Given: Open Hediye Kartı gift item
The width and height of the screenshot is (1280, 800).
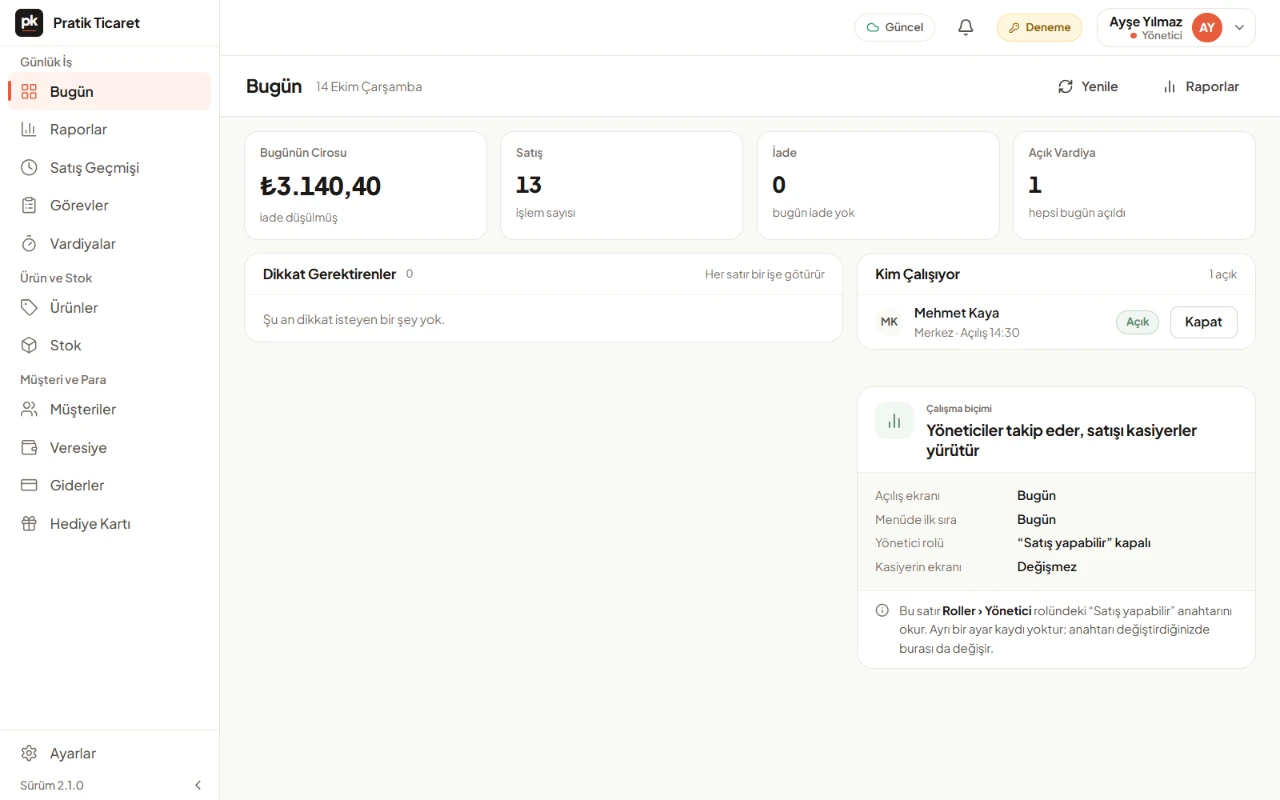Looking at the screenshot, I should (x=109, y=523).
